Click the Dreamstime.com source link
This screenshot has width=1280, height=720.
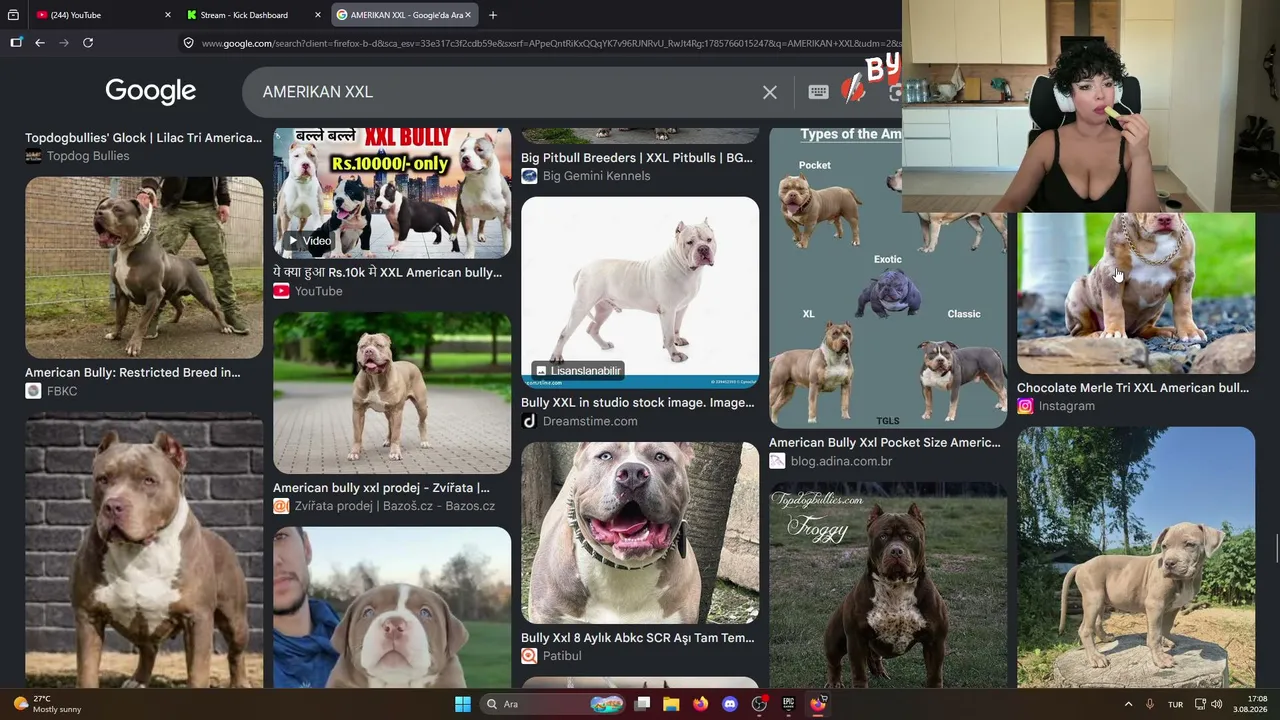pyautogui.click(x=579, y=421)
